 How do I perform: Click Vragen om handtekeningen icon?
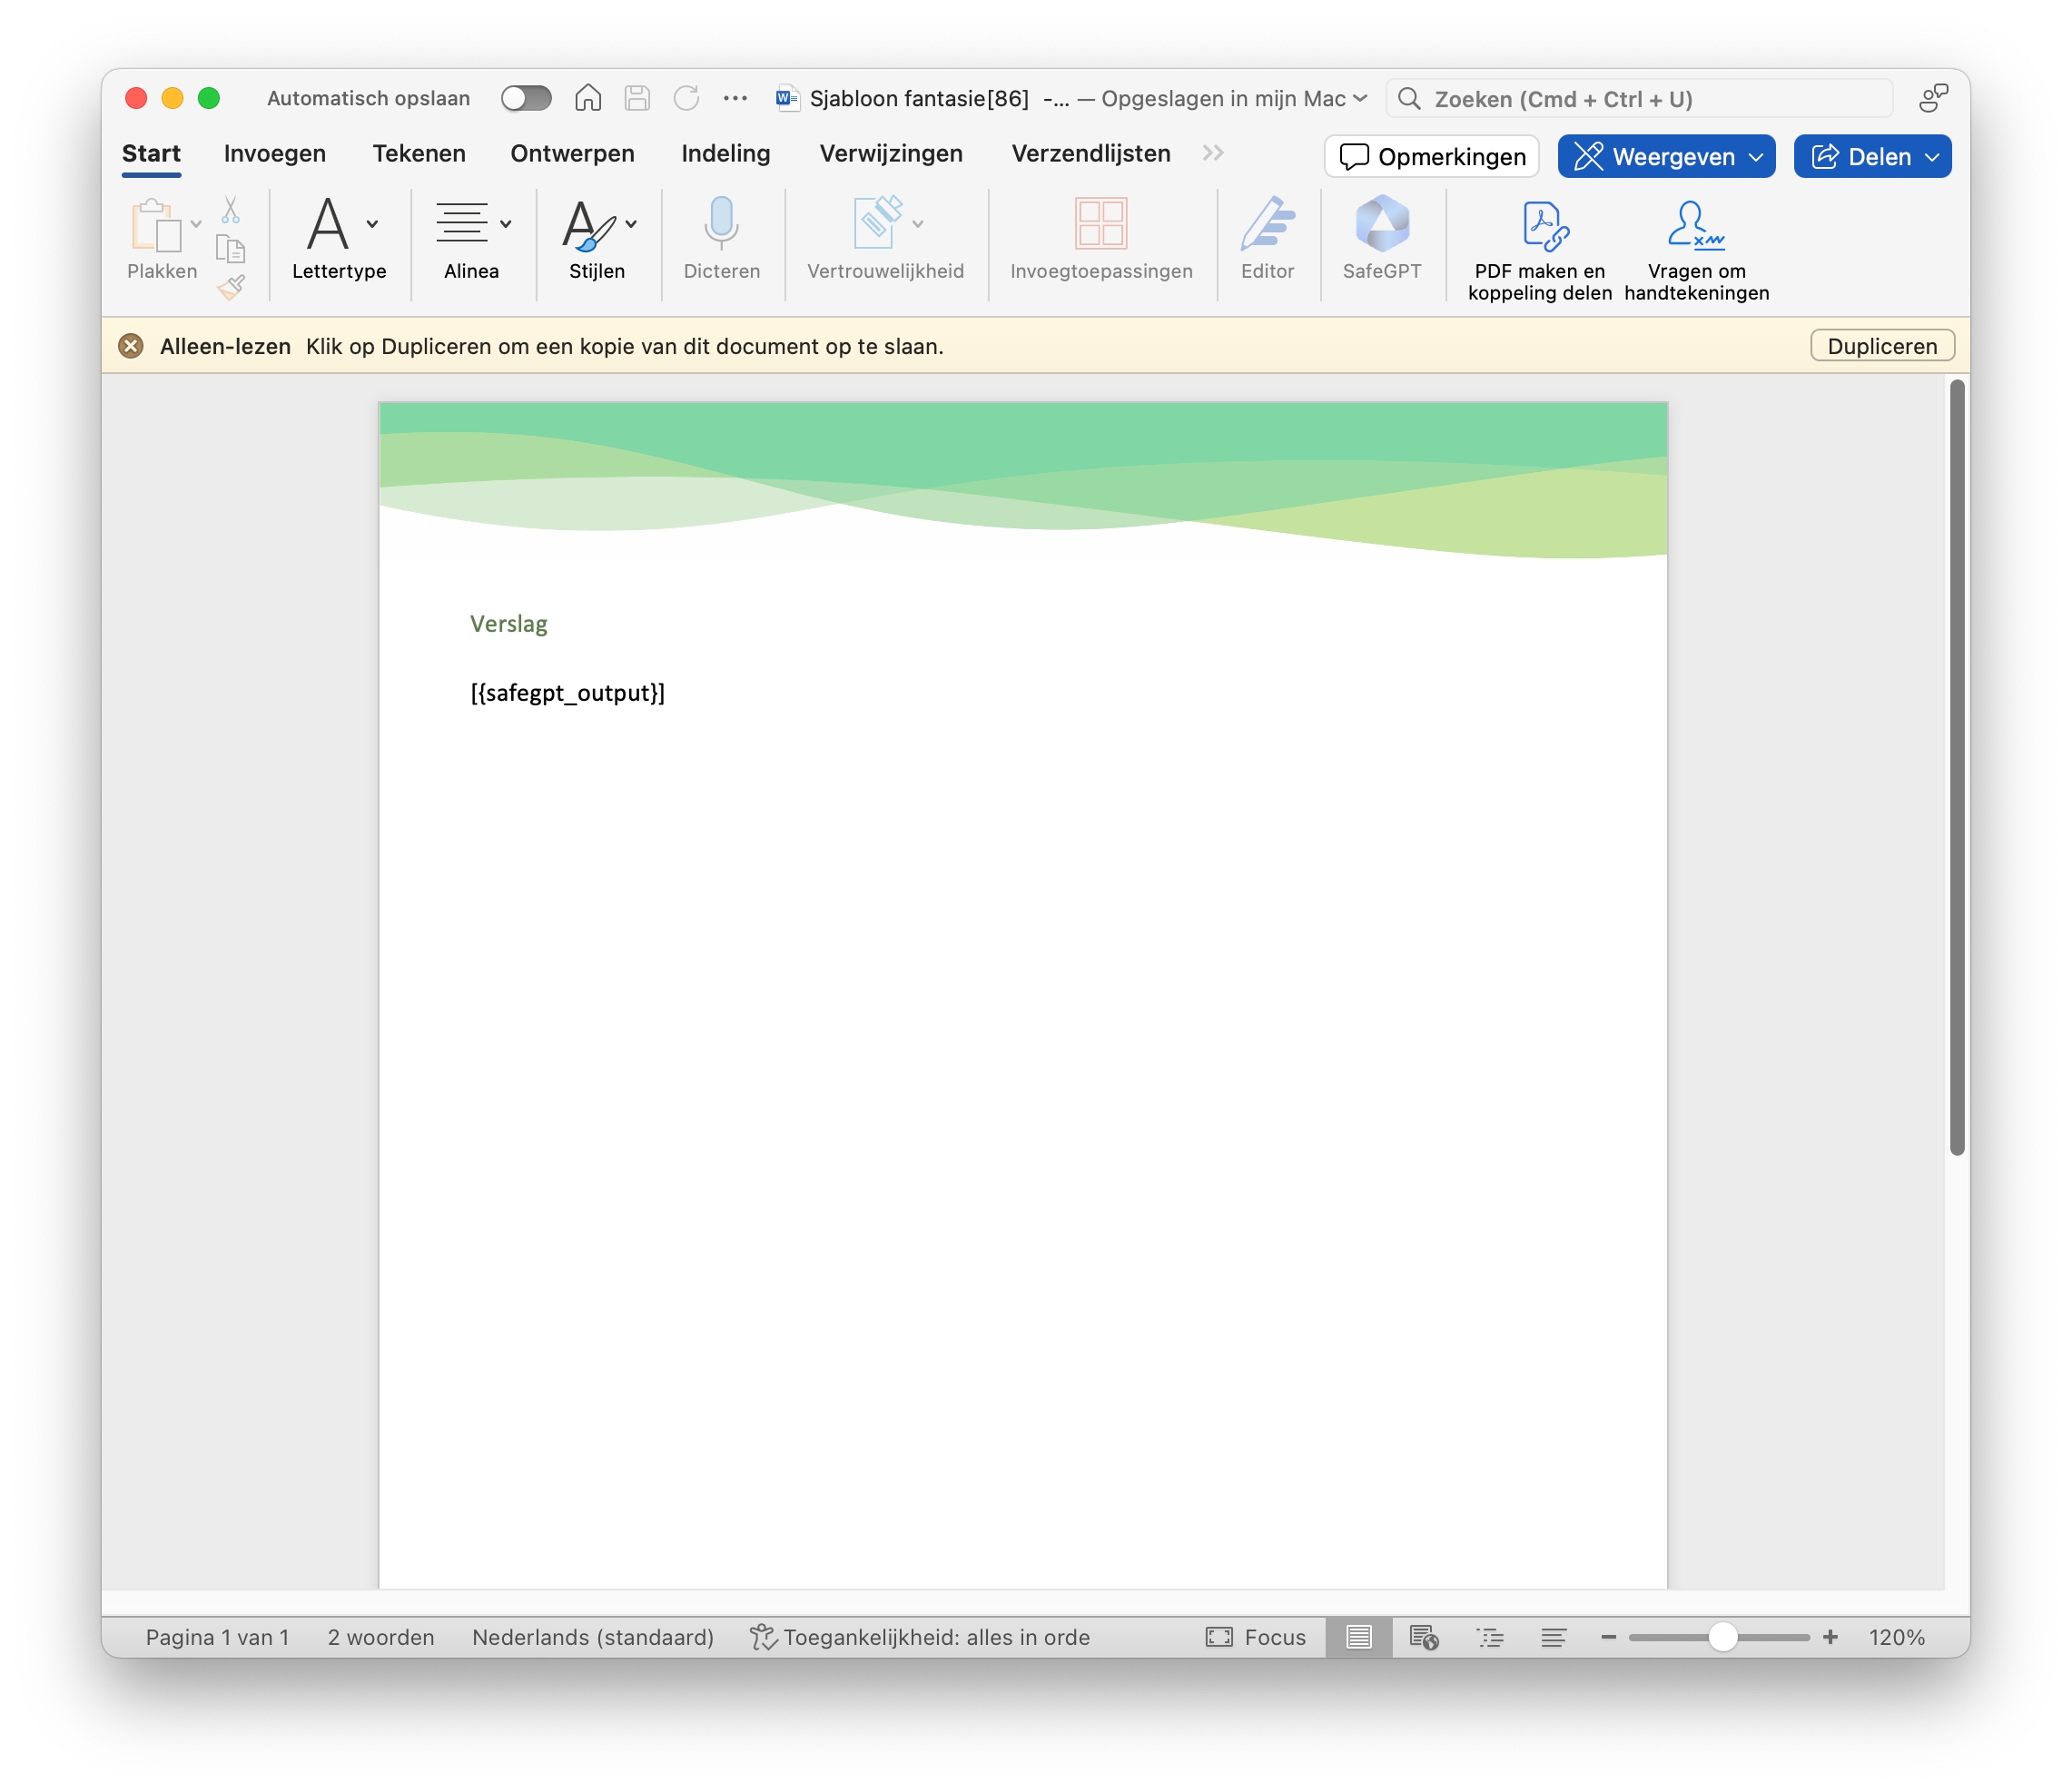tap(1695, 227)
